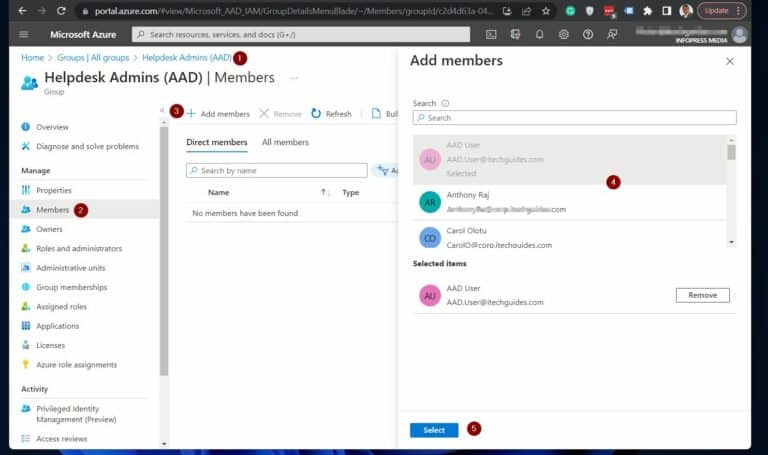This screenshot has width=768, height=455.
Task: Open Licenses in the sidebar
Action: coord(50,345)
